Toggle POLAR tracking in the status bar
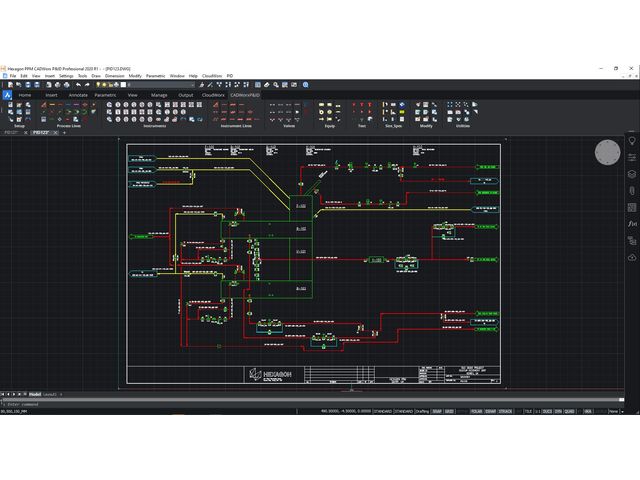The image size is (640, 480). point(476,411)
